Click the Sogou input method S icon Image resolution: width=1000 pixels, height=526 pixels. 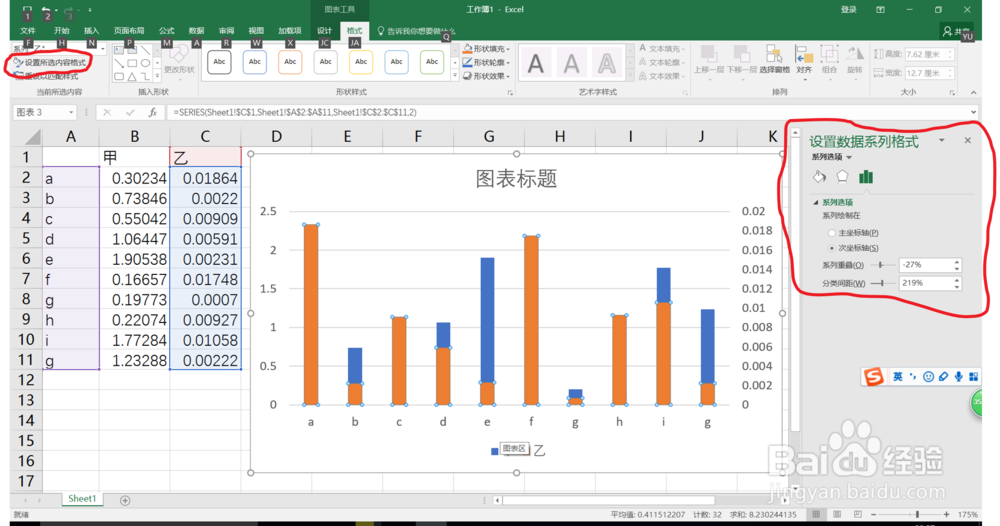coord(873,377)
